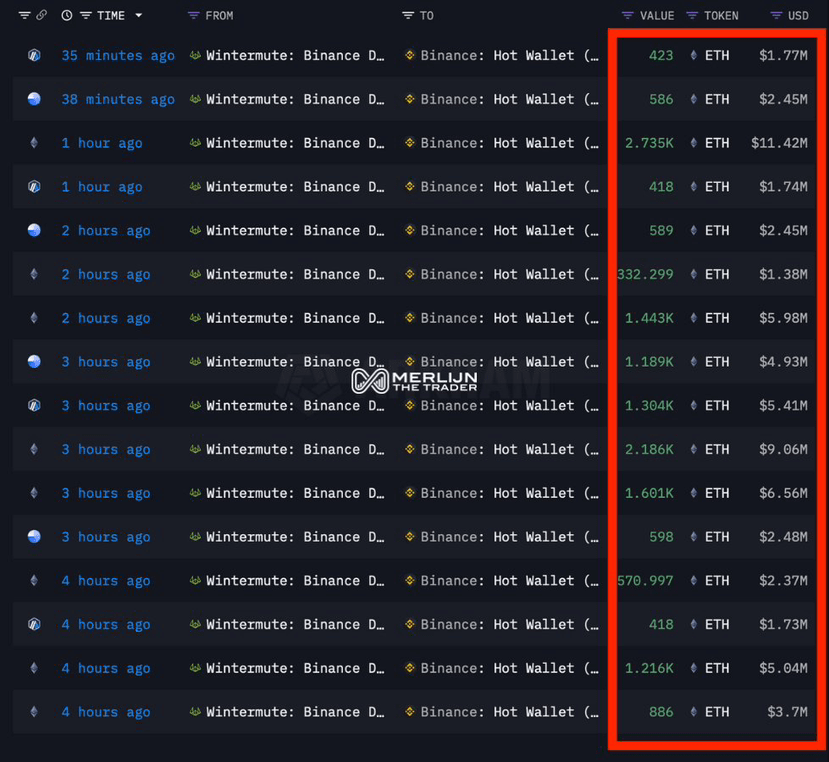Click the Ethereum chain icon in the 332.299 row

pyautogui.click(x=34, y=274)
